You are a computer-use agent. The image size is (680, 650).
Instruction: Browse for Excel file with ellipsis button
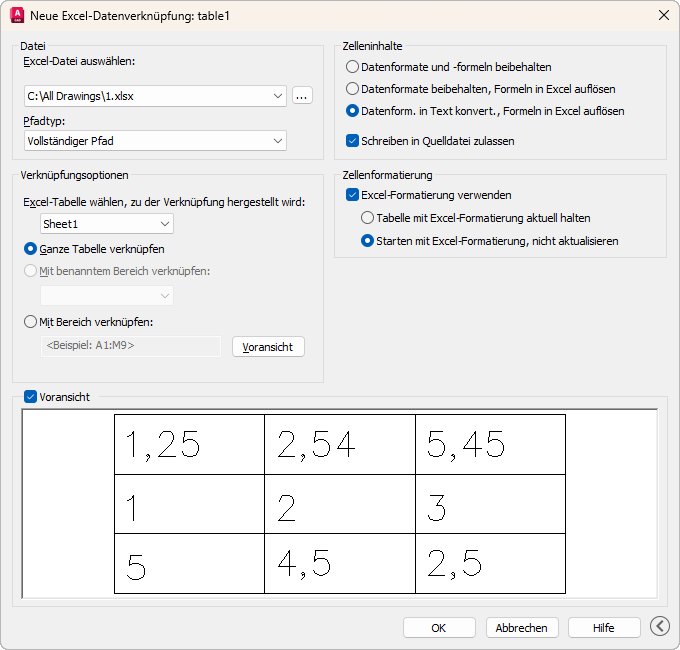(302, 95)
